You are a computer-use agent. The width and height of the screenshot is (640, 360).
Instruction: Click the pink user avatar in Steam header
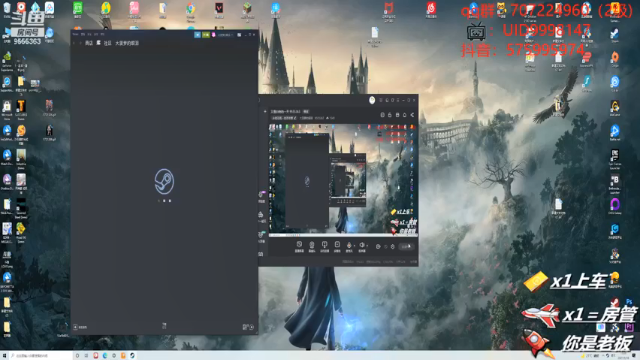[213, 35]
